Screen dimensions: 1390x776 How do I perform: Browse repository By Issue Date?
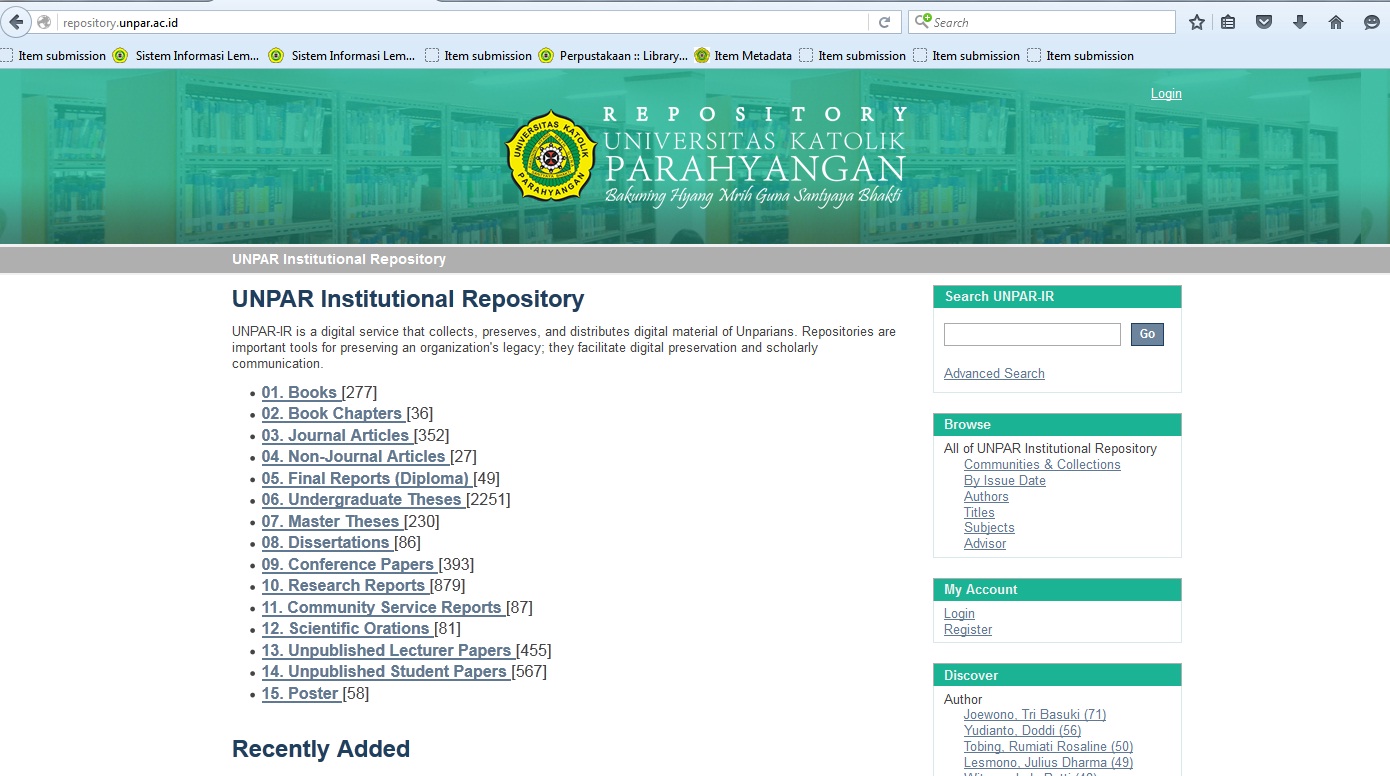(1004, 480)
